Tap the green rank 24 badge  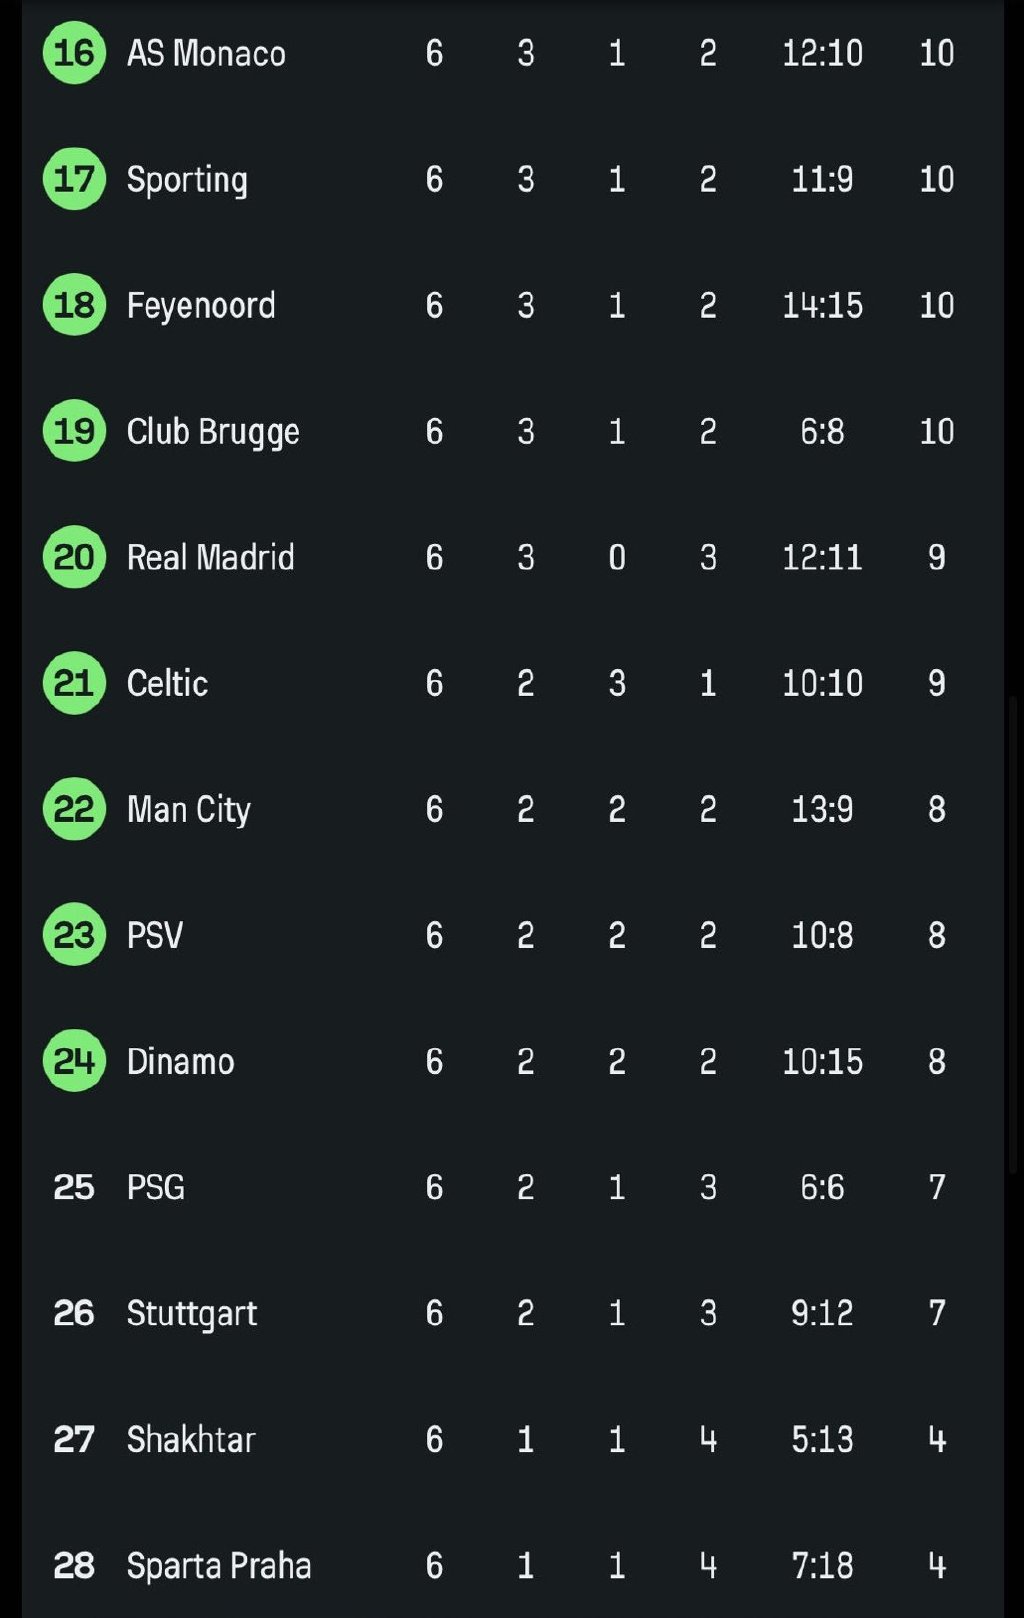(x=74, y=1061)
